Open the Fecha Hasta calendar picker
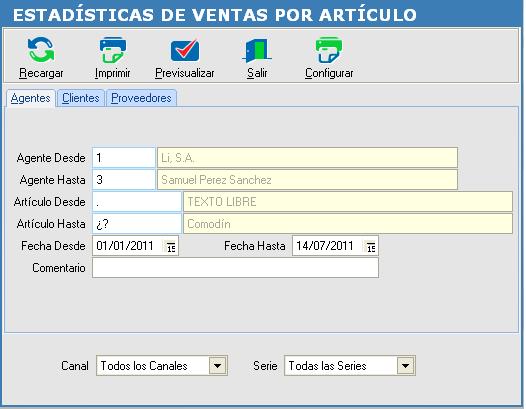This screenshot has height=409, width=526. pos(371,247)
